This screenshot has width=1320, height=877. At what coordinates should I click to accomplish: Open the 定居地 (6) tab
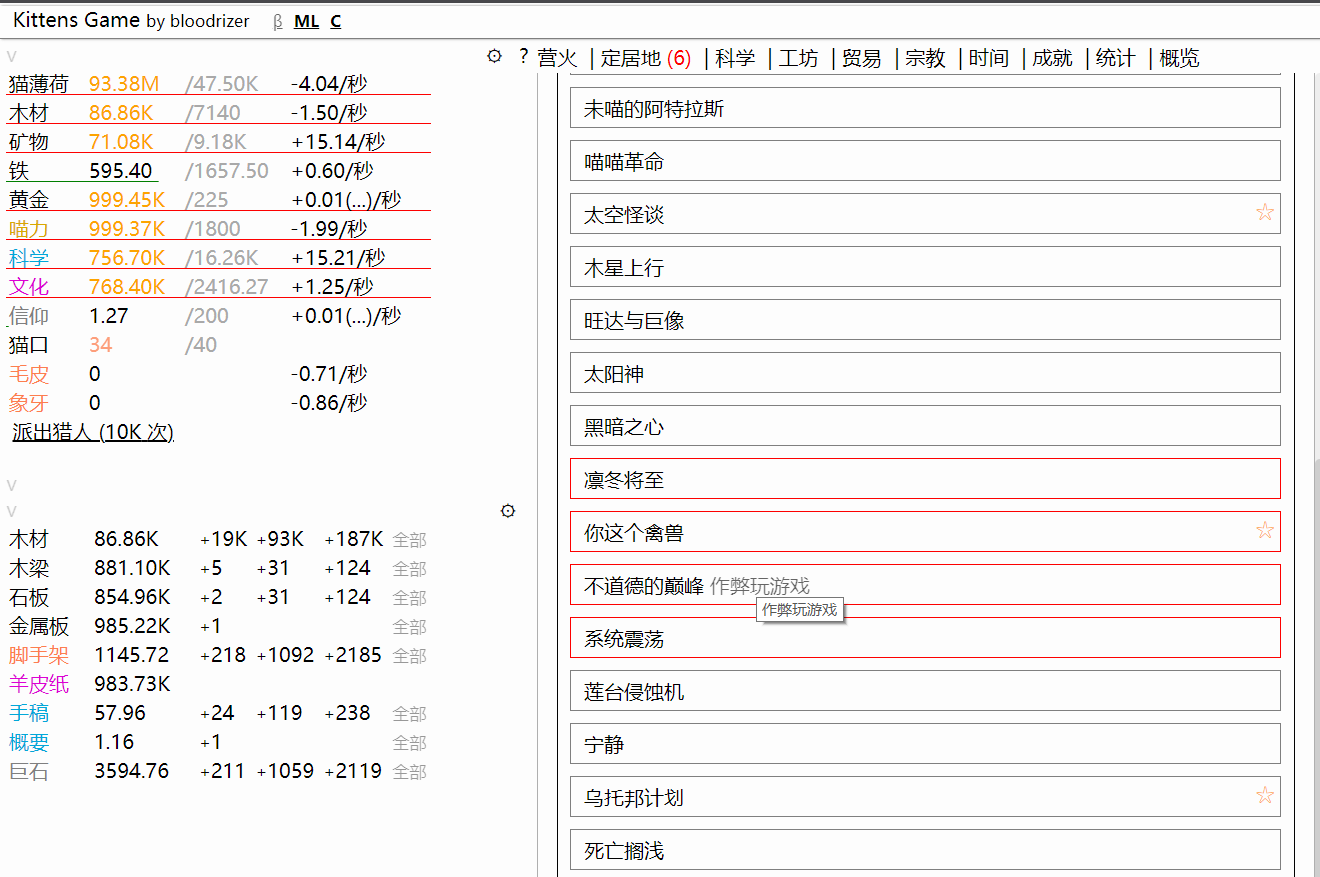tap(646, 59)
